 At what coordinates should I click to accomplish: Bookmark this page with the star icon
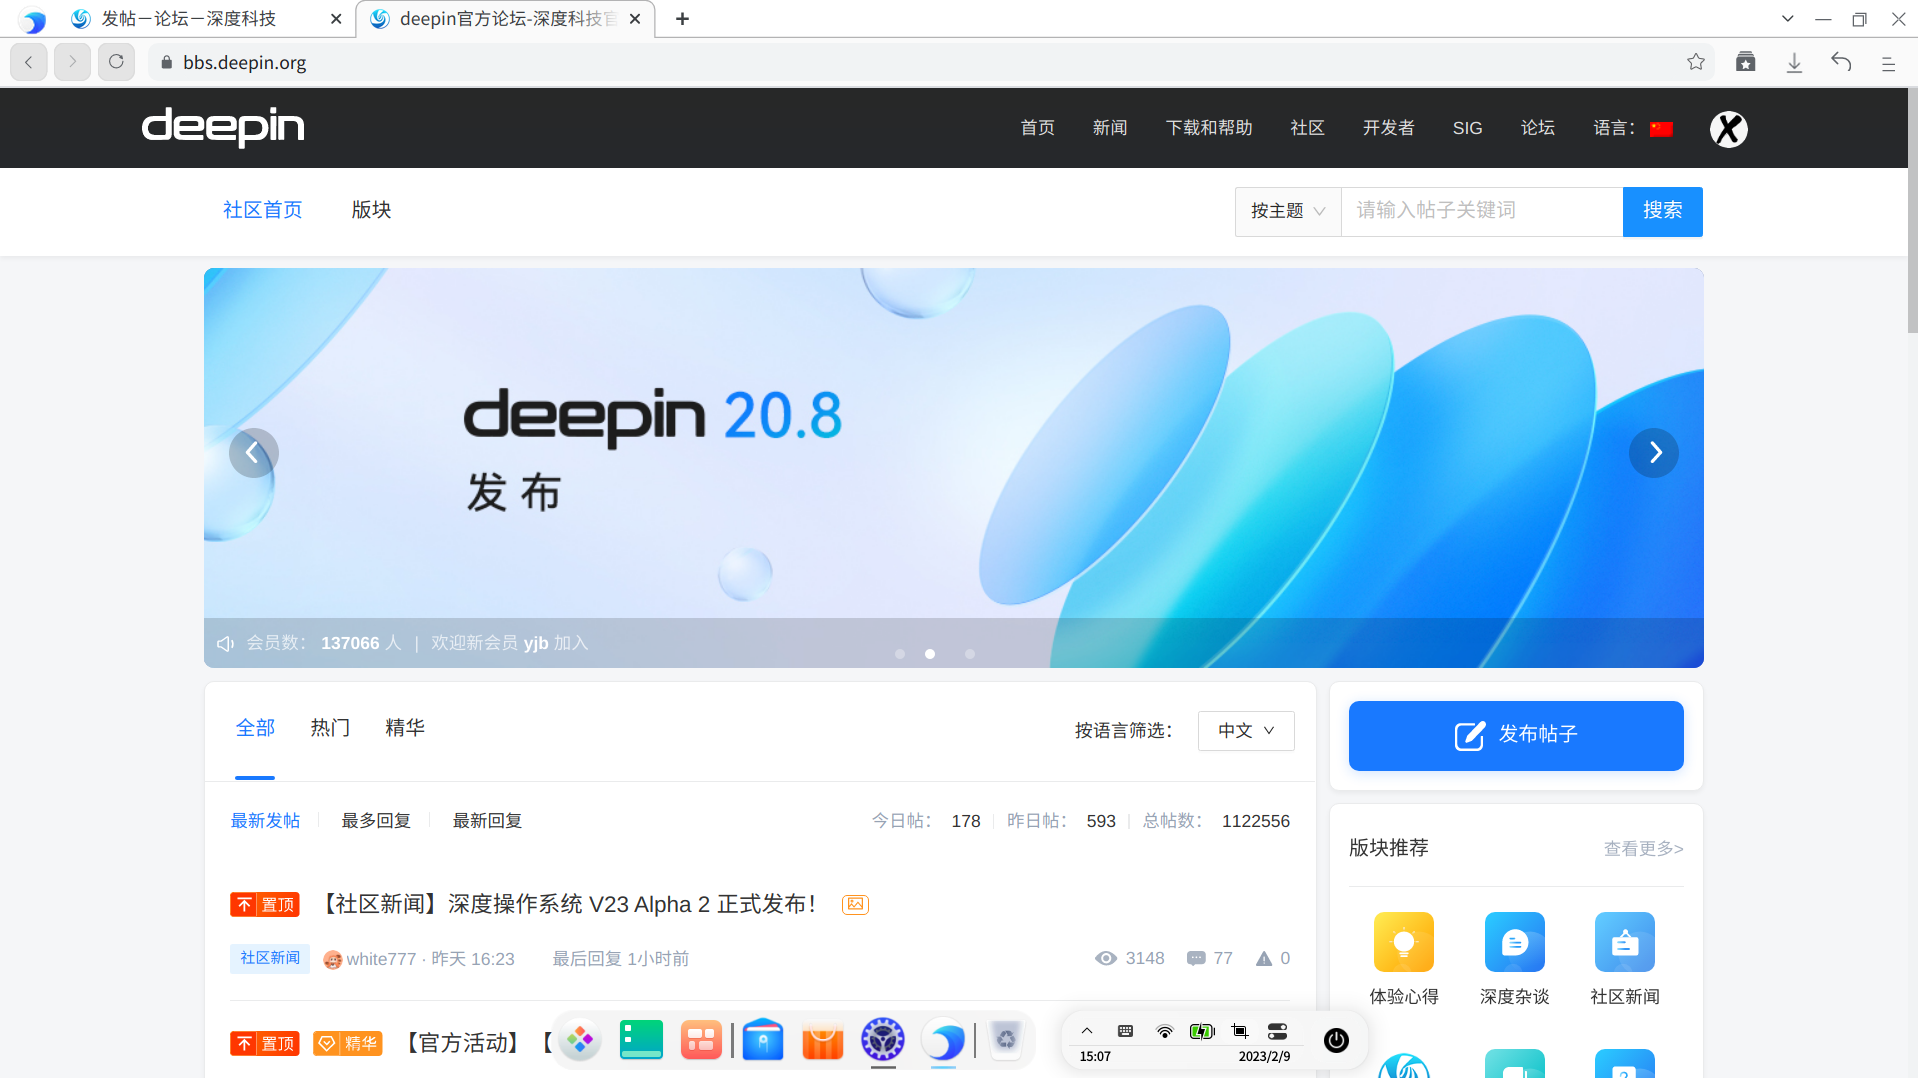tap(1696, 62)
